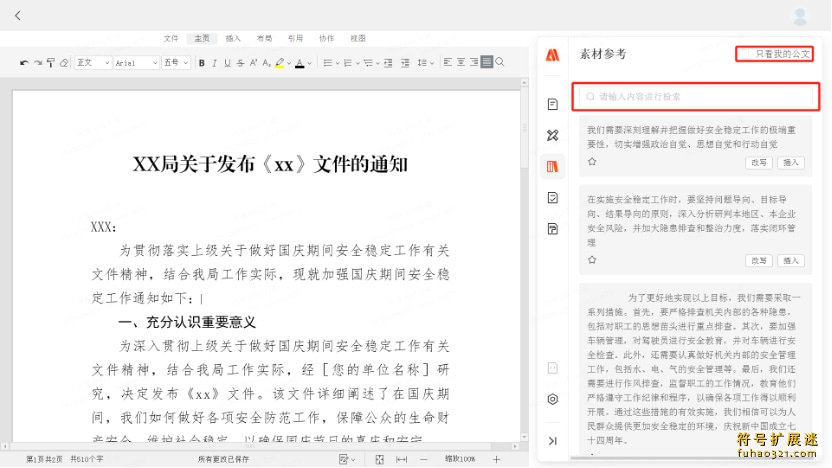Viewport: 832px width, 468px height.
Task: Switch to the 协作 tab
Action: coord(327,38)
